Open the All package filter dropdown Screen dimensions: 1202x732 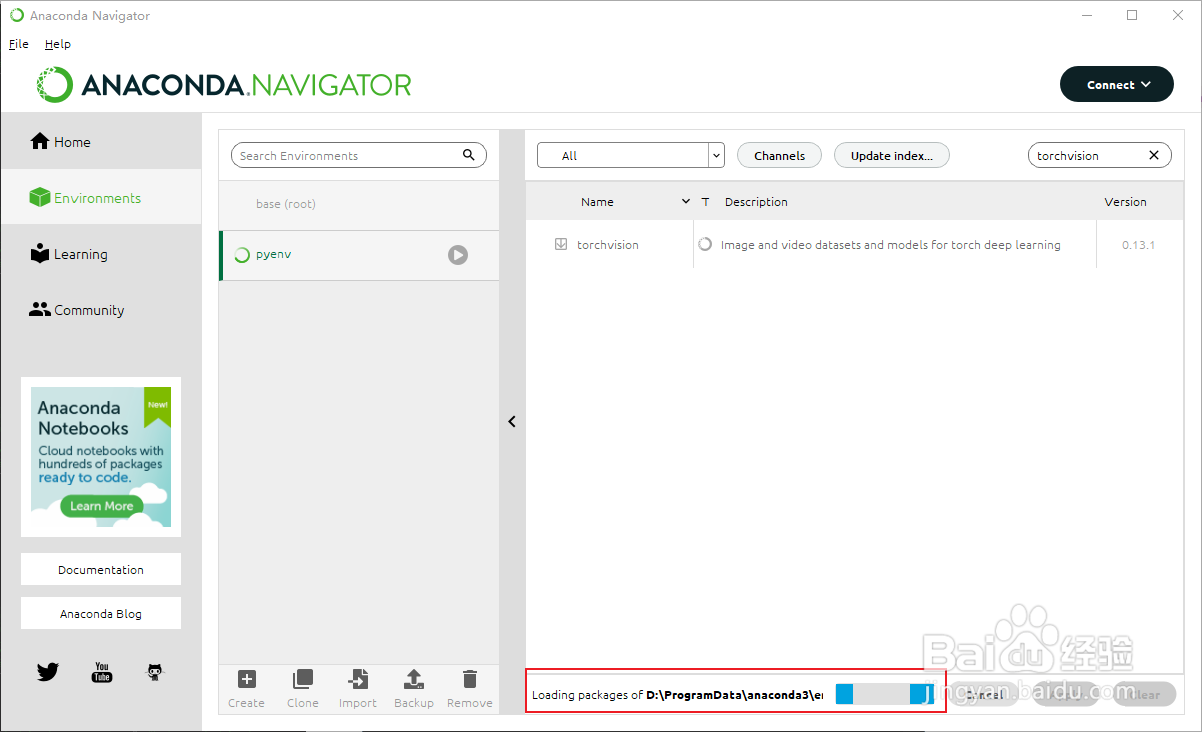click(630, 155)
